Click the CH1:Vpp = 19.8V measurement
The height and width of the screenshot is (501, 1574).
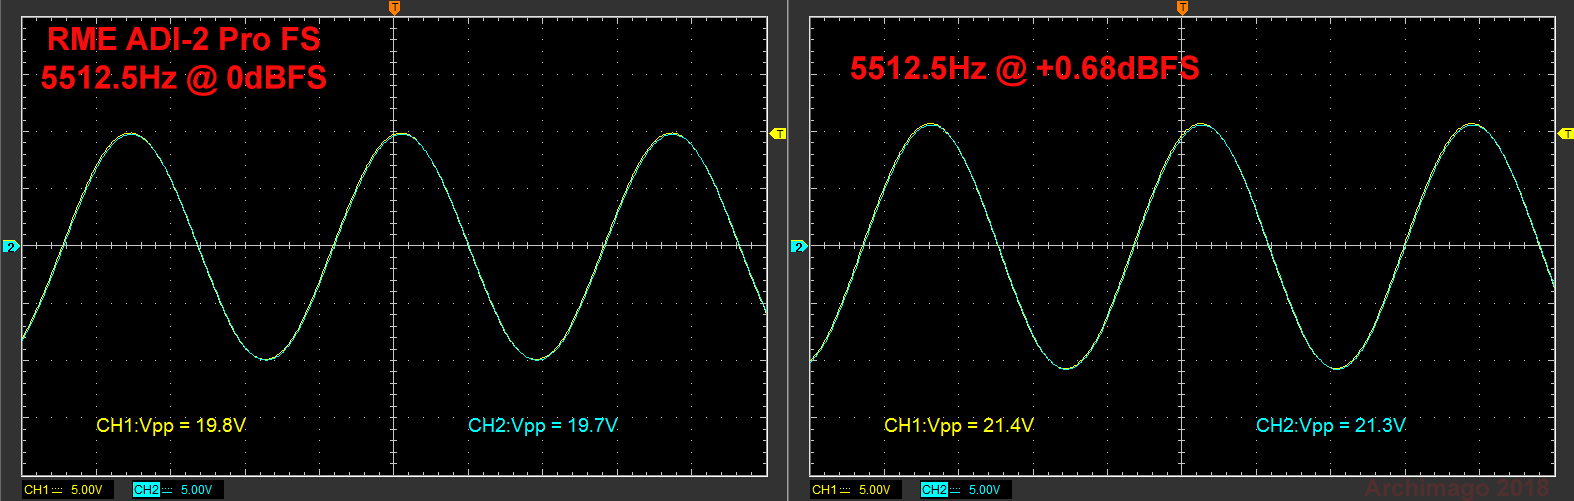171,426
